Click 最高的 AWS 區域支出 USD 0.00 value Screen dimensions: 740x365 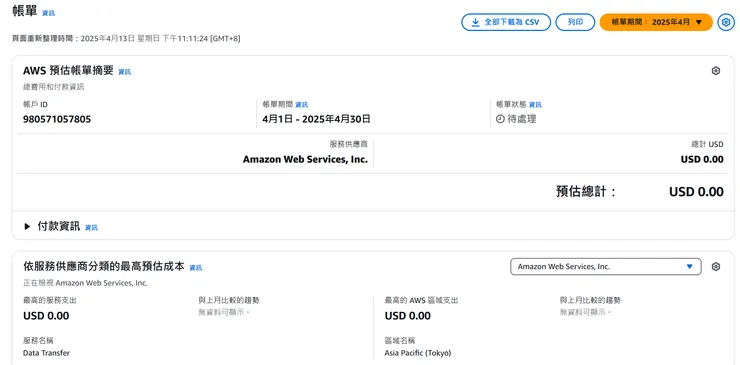[408, 316]
